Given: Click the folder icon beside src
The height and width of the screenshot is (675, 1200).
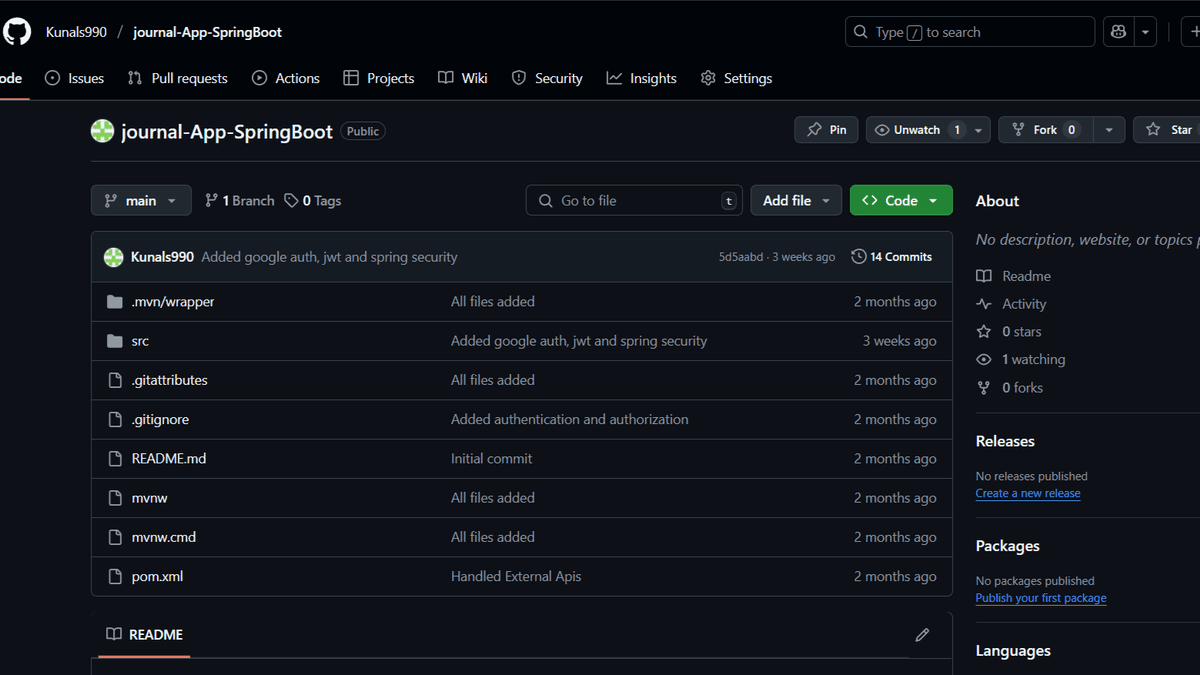Looking at the screenshot, I should [114, 341].
